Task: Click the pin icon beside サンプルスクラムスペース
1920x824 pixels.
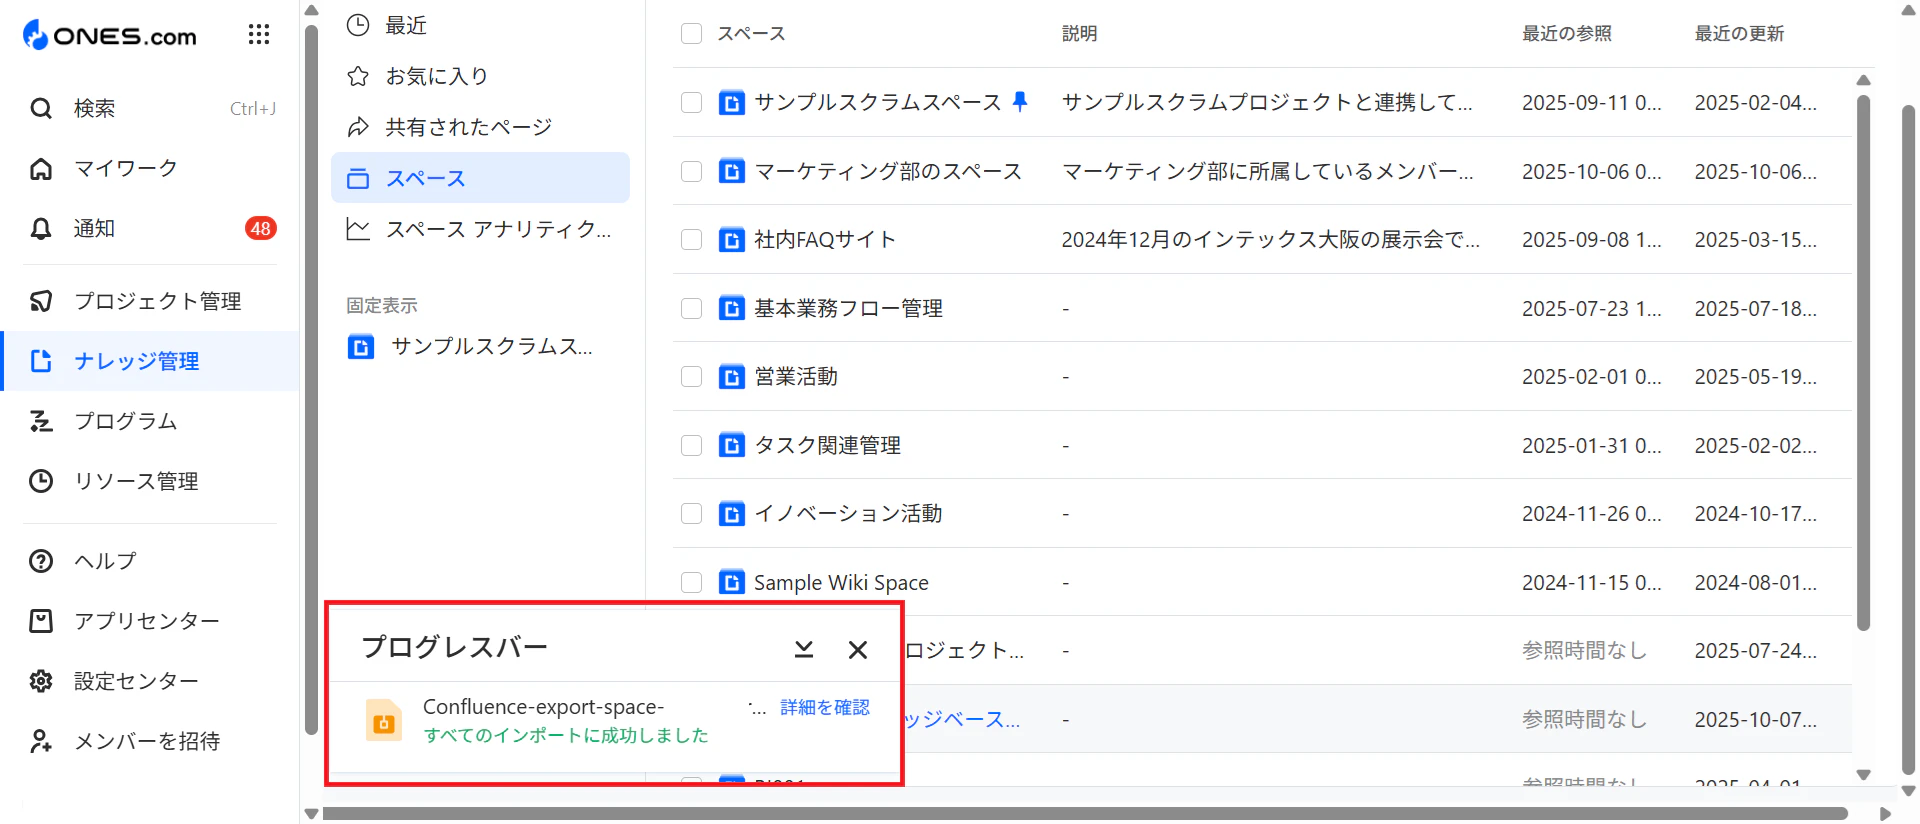Action: tap(1019, 101)
